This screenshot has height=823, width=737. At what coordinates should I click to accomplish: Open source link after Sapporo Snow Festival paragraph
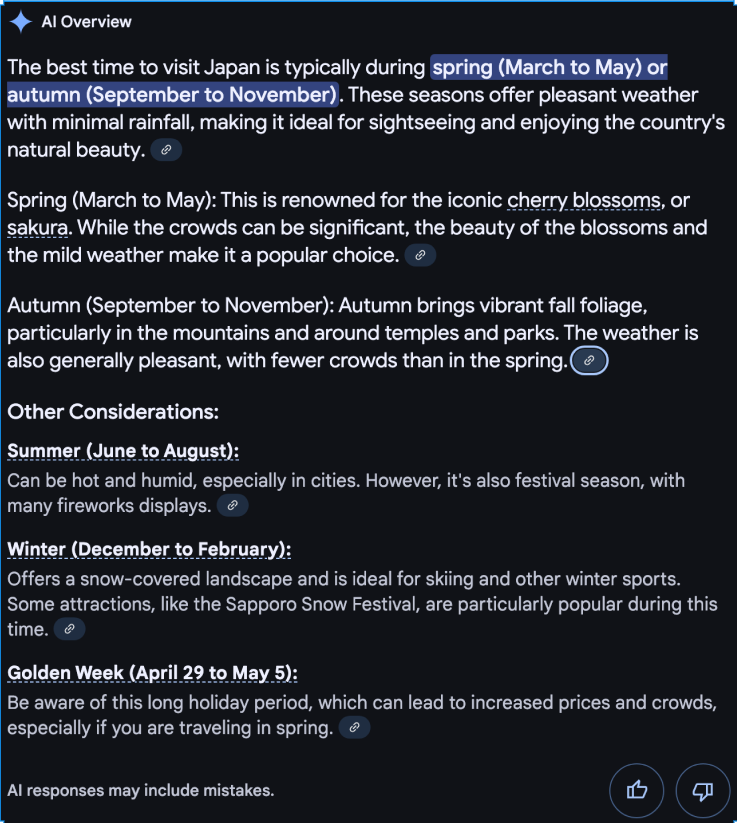coord(69,629)
